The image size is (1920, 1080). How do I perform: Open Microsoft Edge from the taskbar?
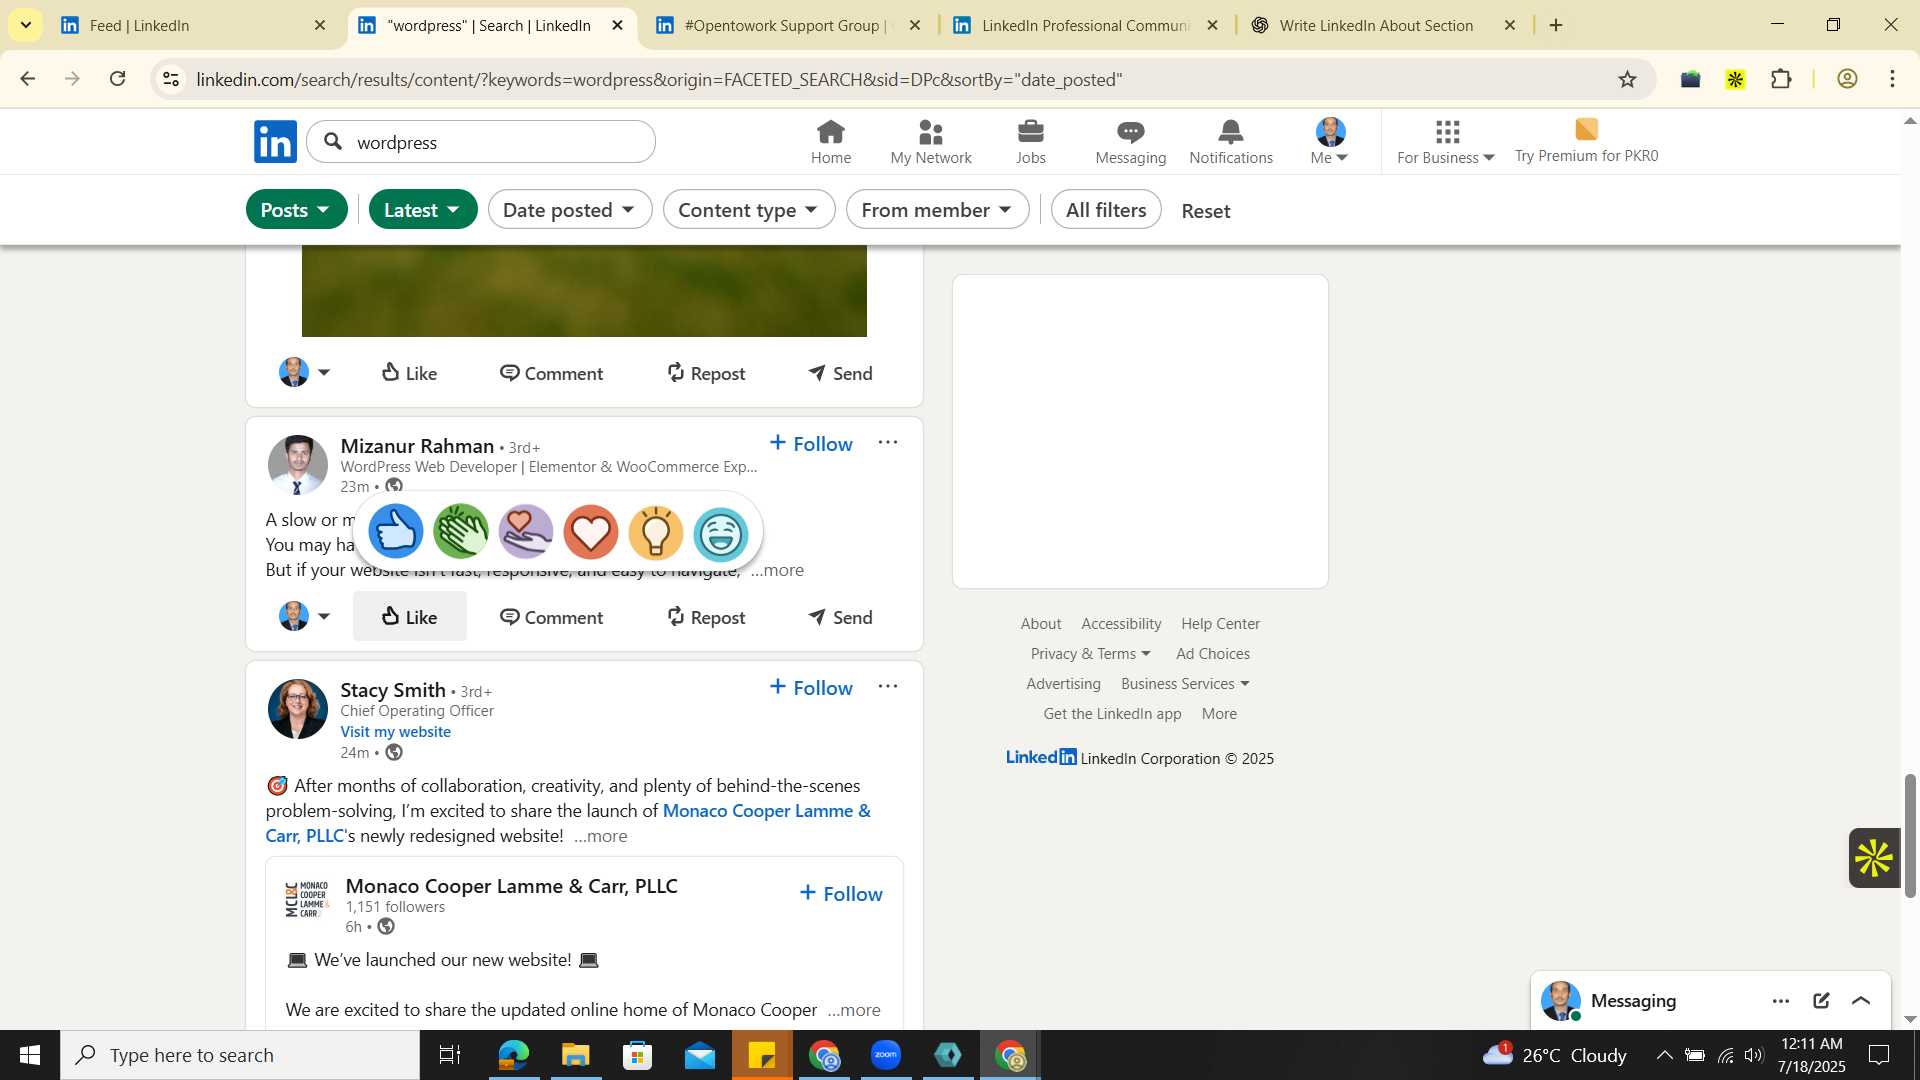(513, 1055)
